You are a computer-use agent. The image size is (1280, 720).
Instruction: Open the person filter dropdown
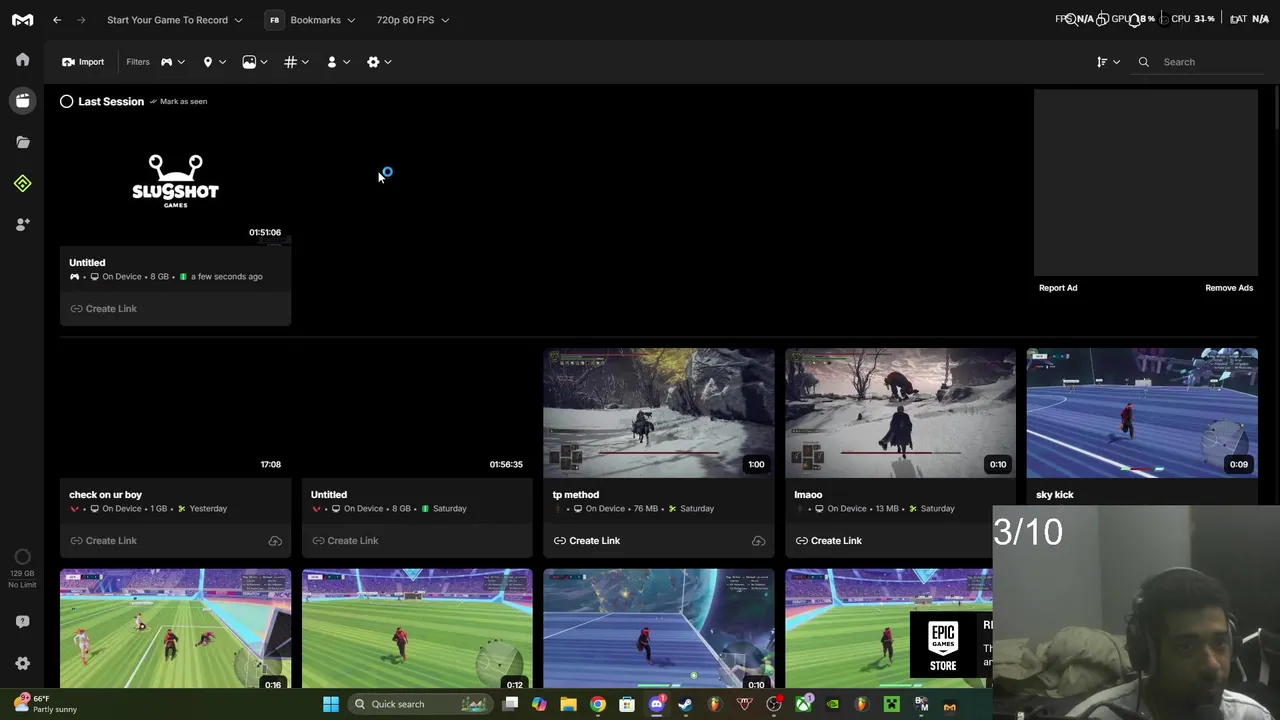pyautogui.click(x=338, y=62)
